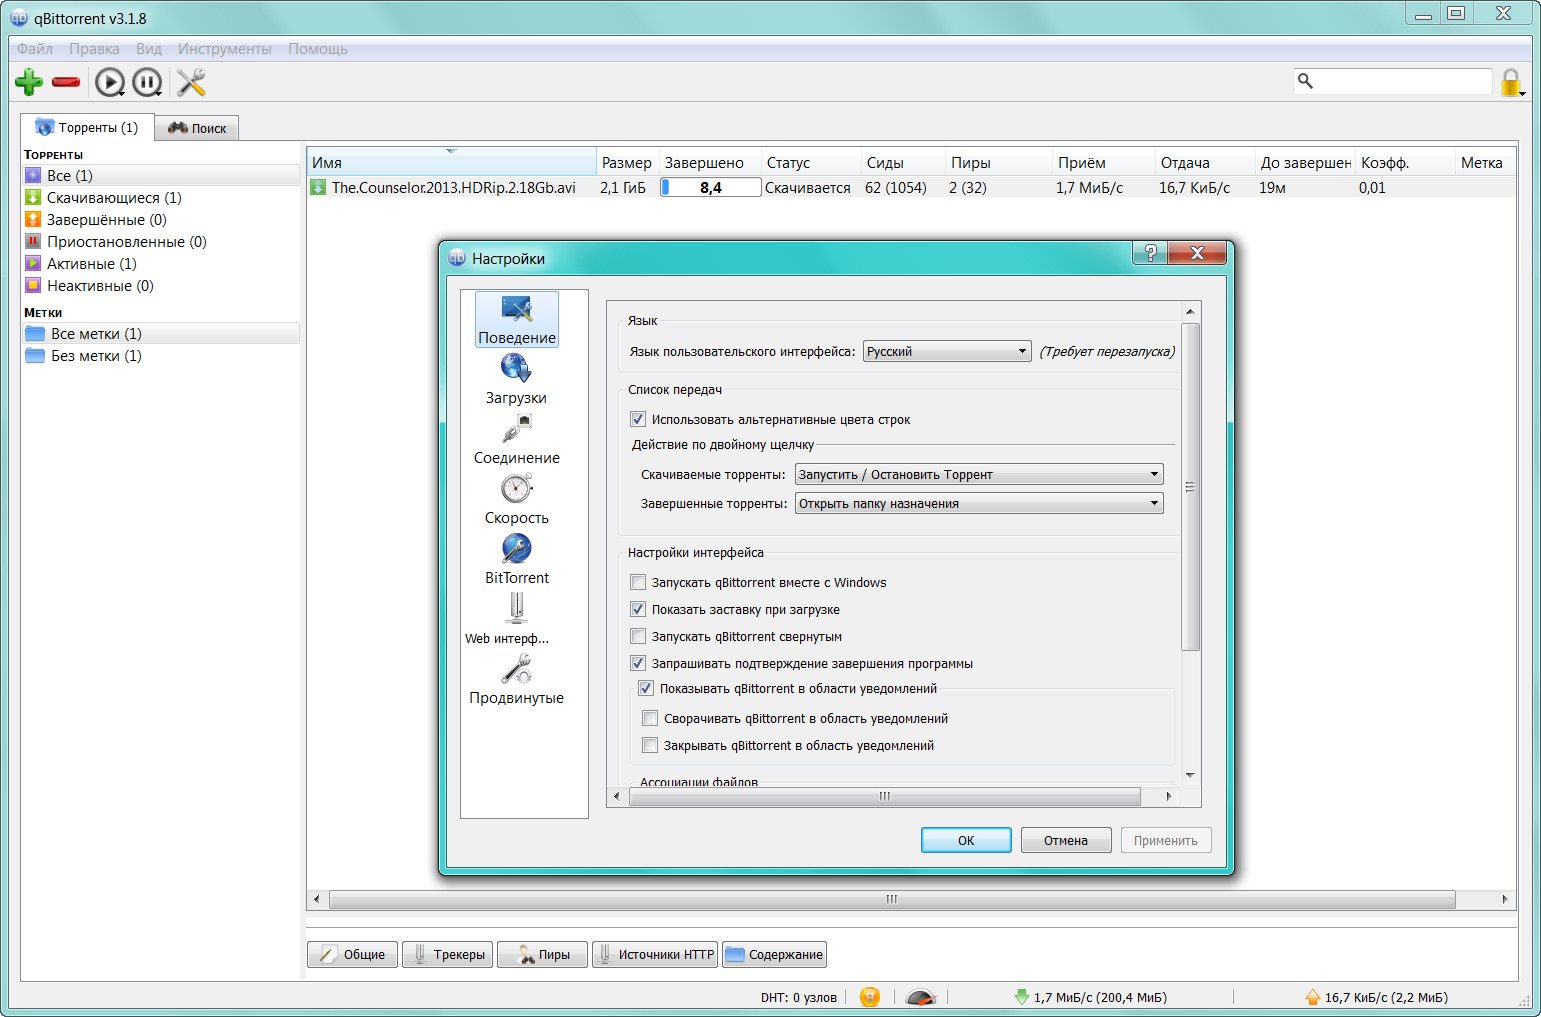Open the Файл menu

35,48
